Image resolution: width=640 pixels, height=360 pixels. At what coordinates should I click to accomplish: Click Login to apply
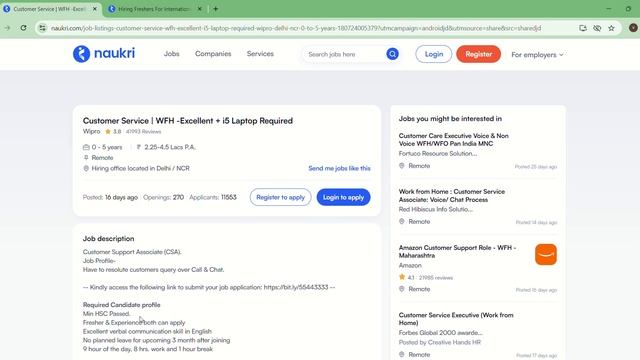click(343, 197)
